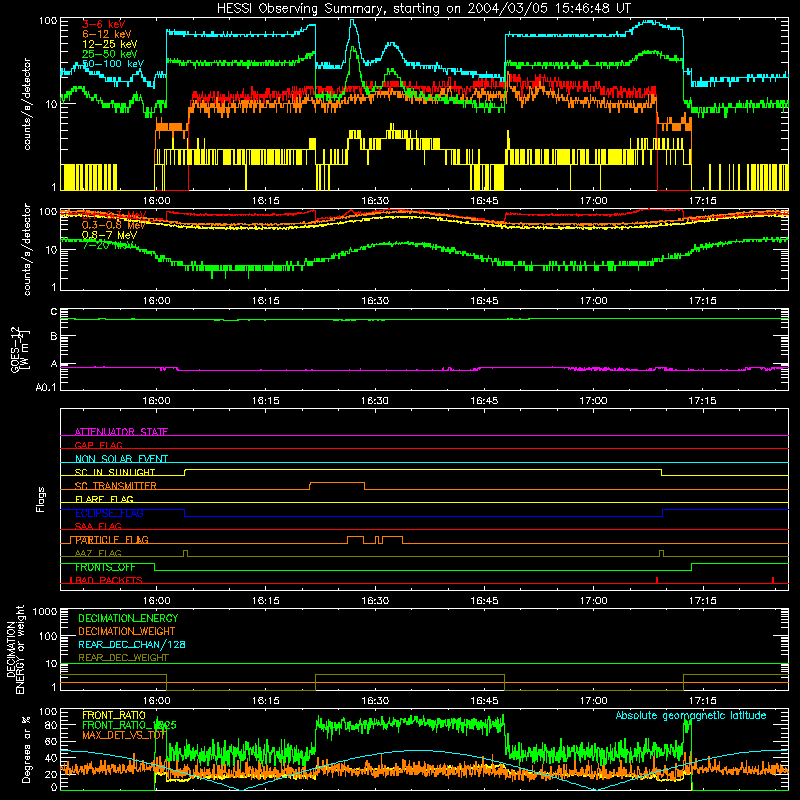The image size is (800, 800).
Task: Click the C tick label on GOES axis
Action: click(54, 312)
